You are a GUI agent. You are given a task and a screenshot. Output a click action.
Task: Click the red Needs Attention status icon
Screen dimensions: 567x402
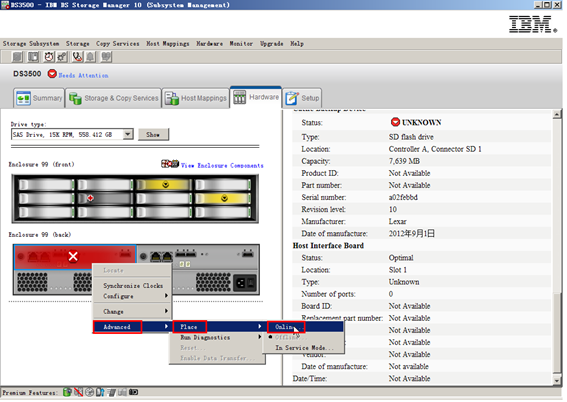pos(52,74)
